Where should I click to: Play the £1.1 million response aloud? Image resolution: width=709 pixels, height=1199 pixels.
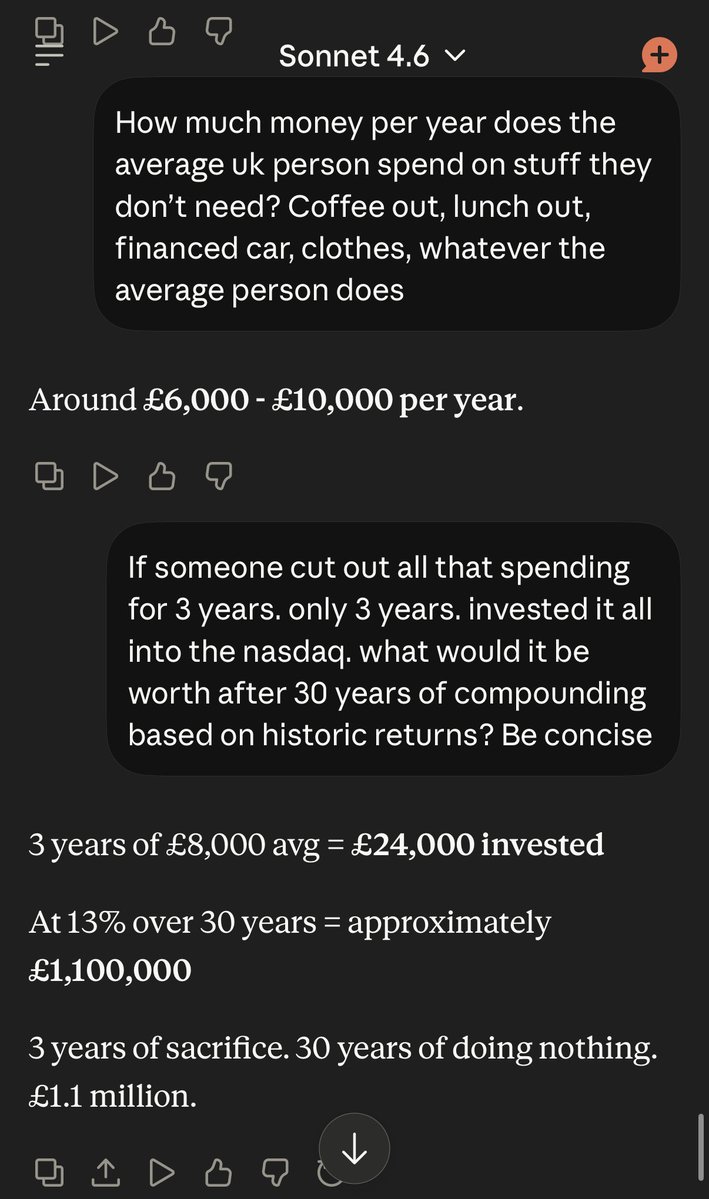click(161, 1170)
